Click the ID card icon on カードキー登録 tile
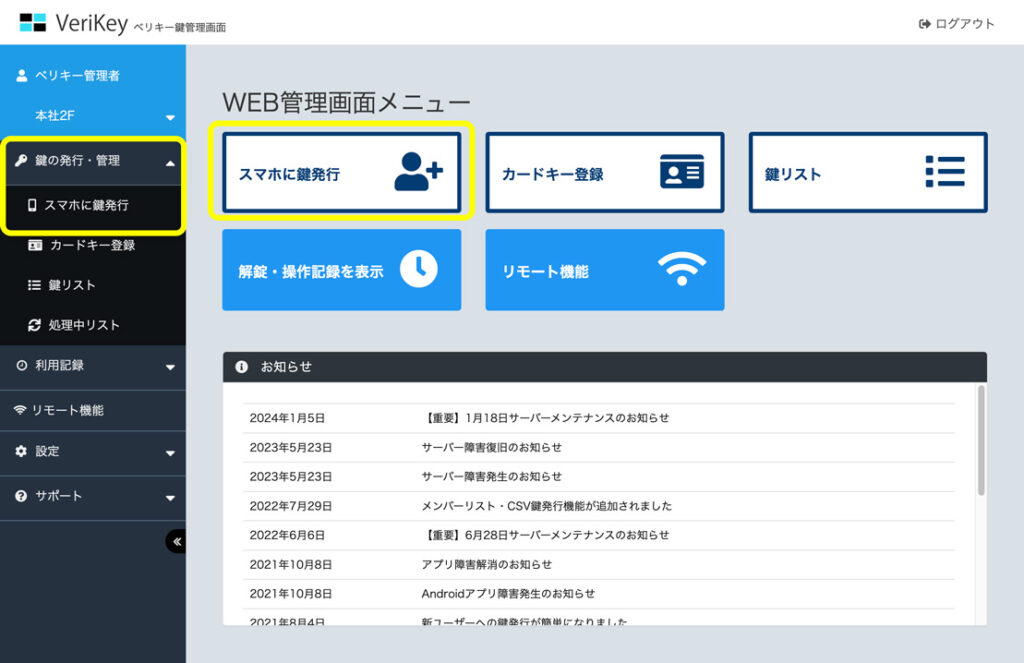Viewport: 1024px width, 663px height. coord(681,172)
